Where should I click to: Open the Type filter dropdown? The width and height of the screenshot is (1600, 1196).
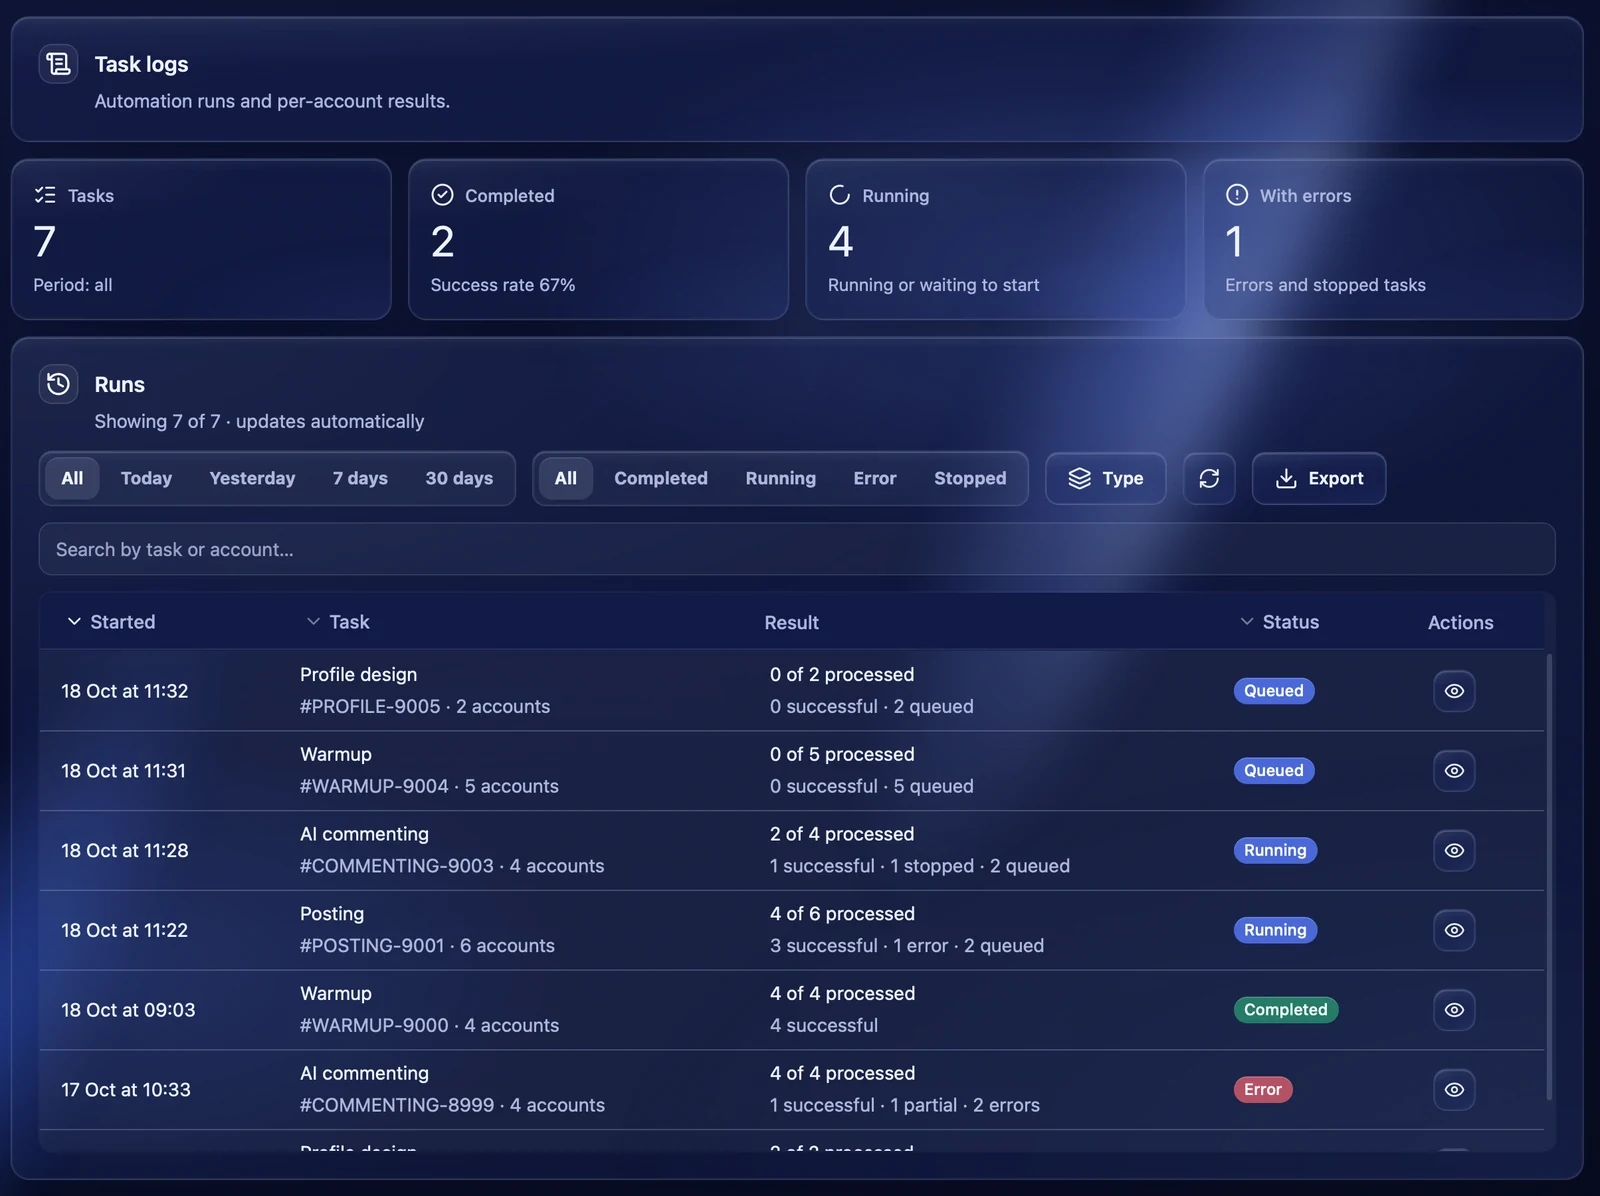click(x=1106, y=479)
